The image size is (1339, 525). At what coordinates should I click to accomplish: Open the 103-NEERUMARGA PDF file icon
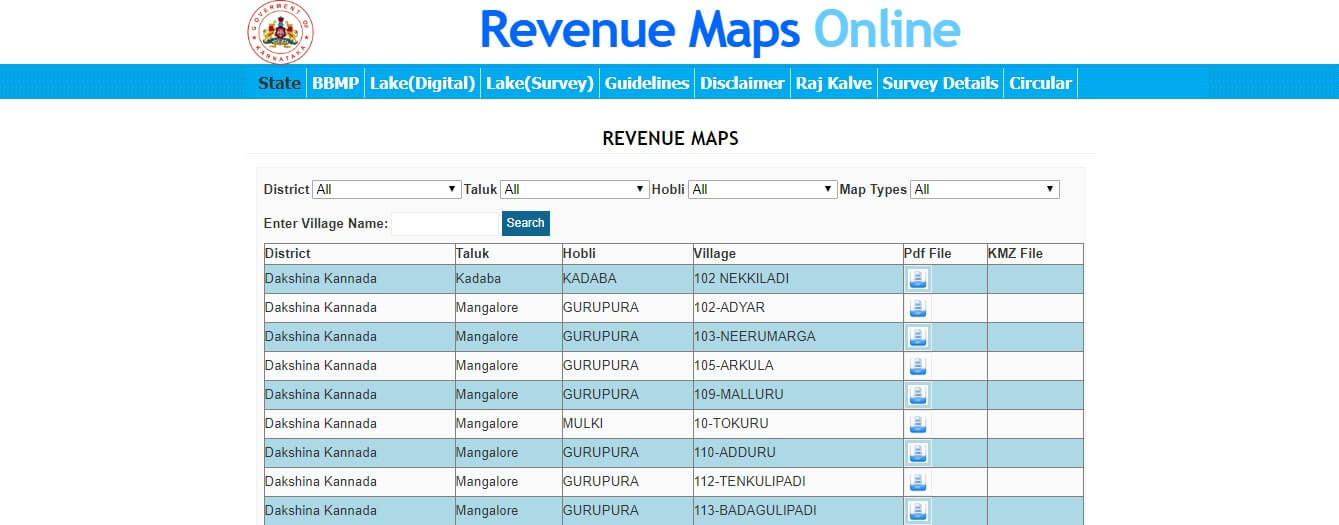pyautogui.click(x=917, y=337)
